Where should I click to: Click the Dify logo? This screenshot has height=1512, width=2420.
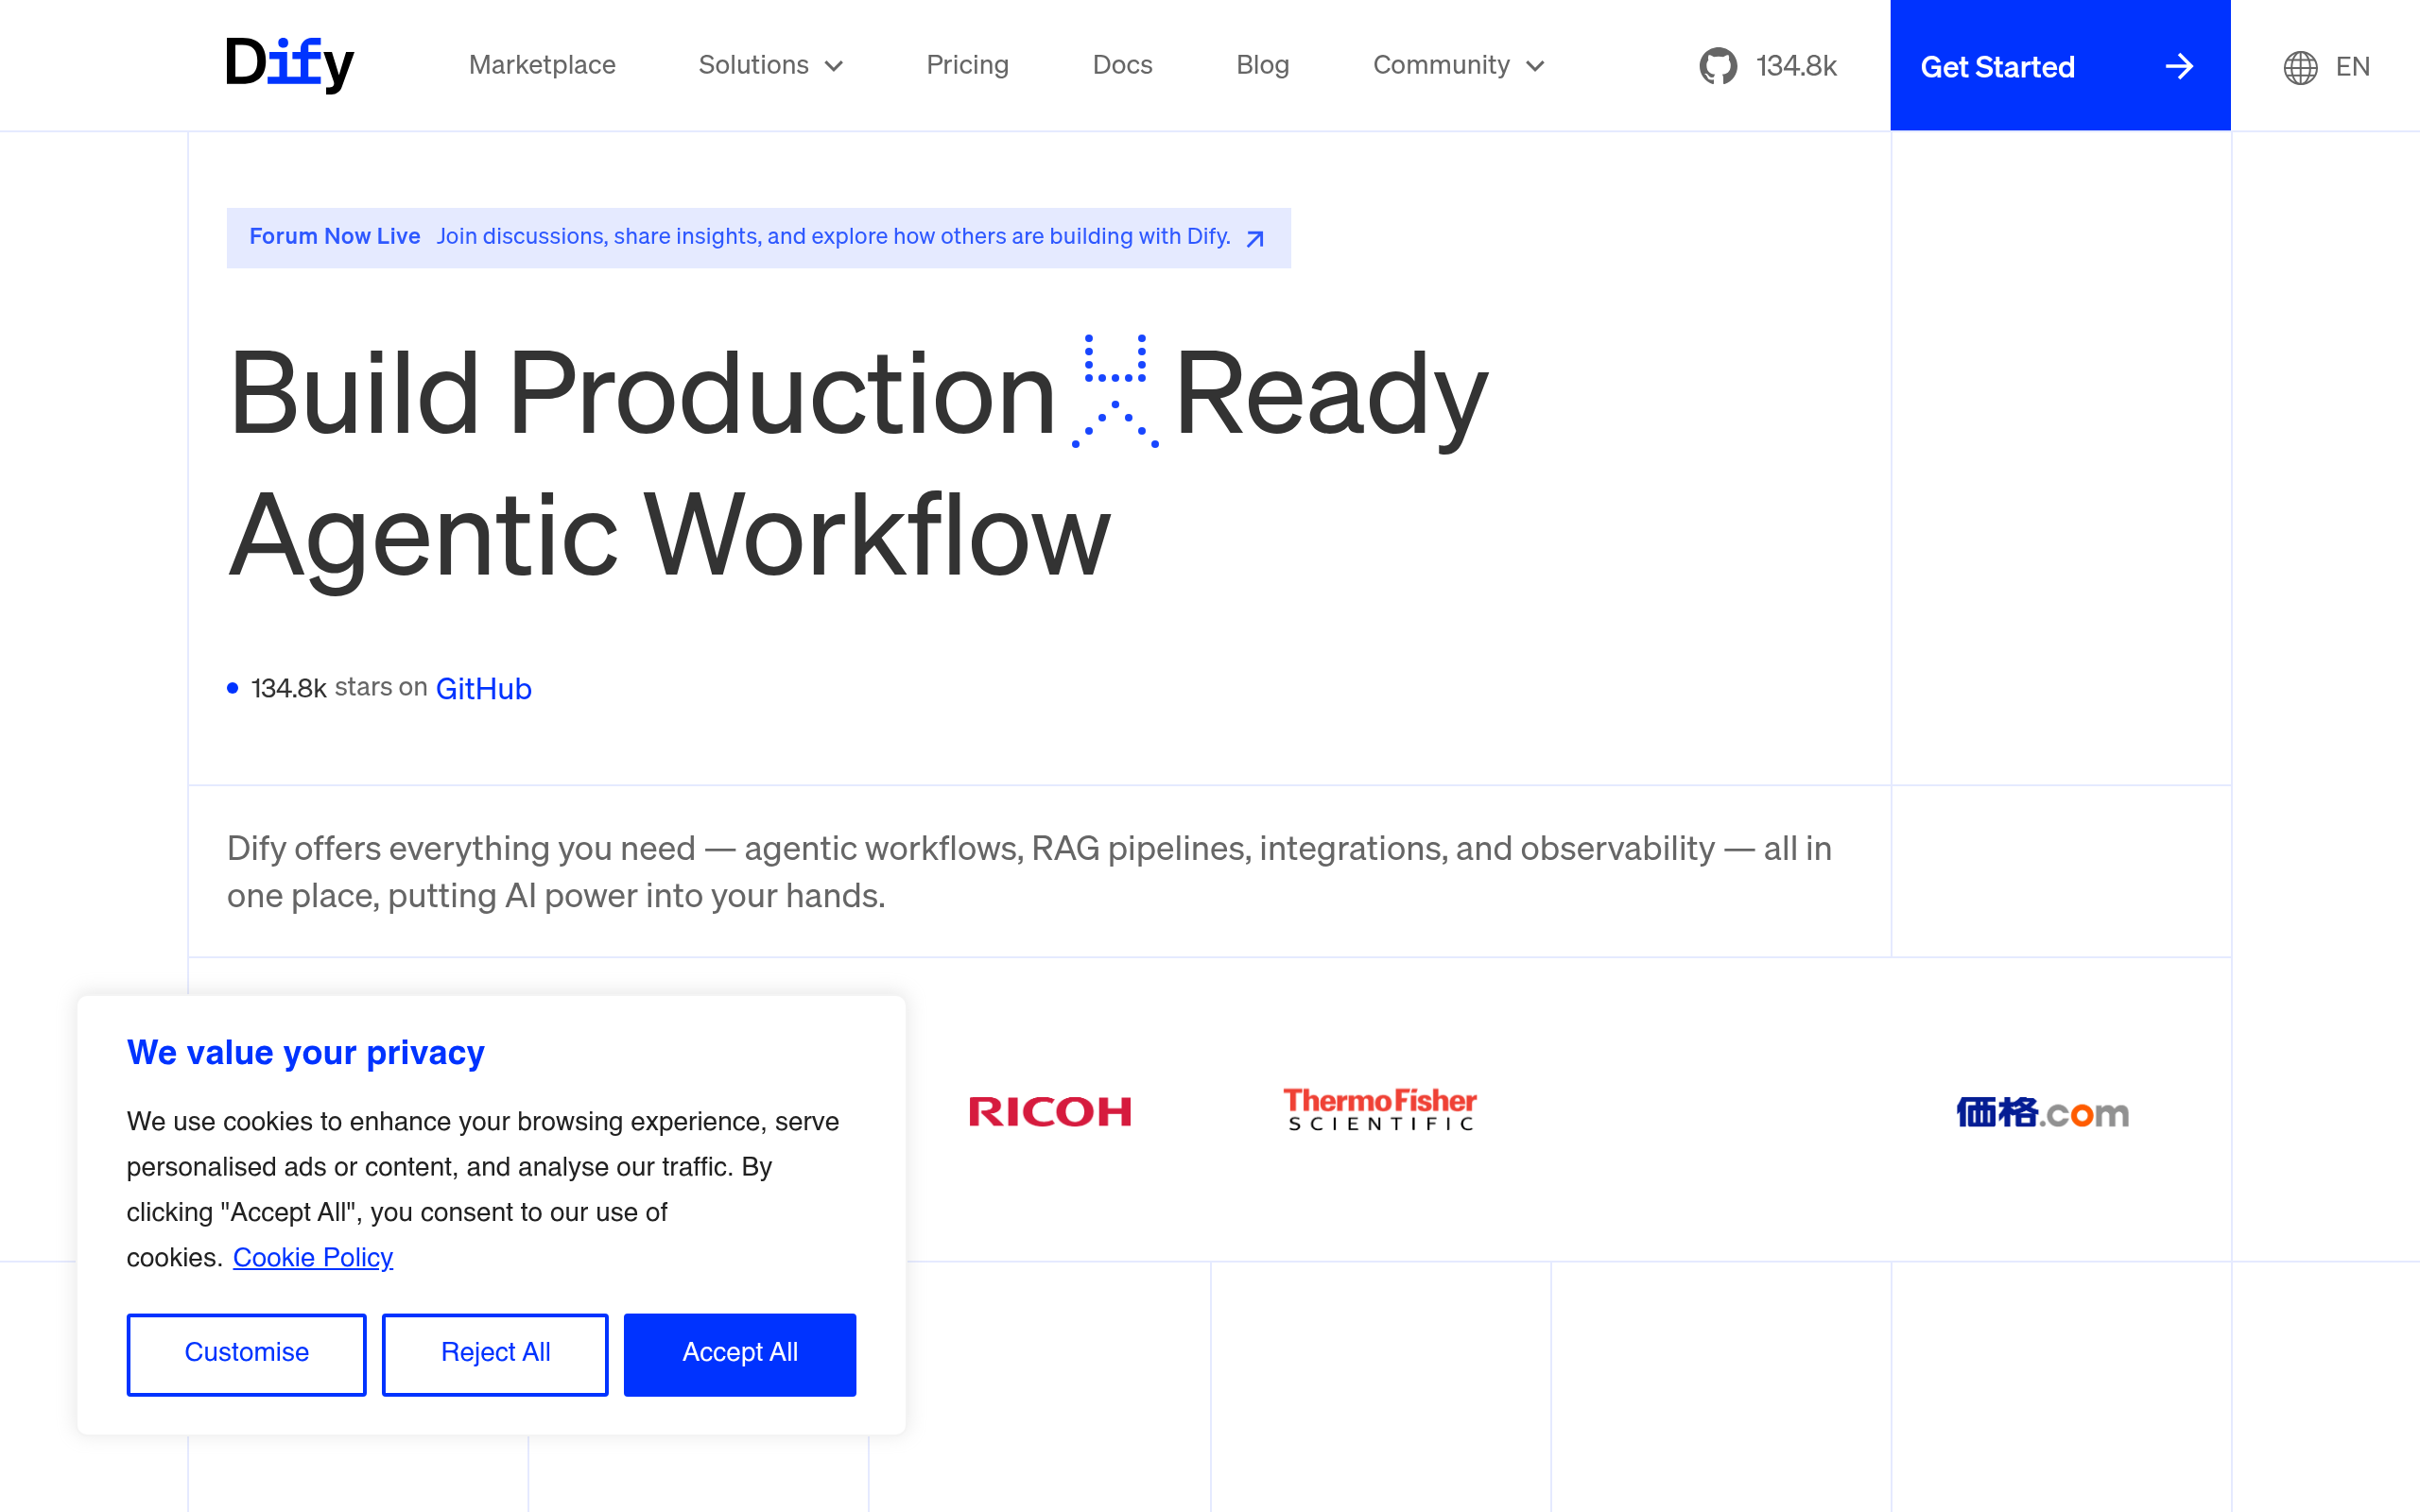point(290,64)
